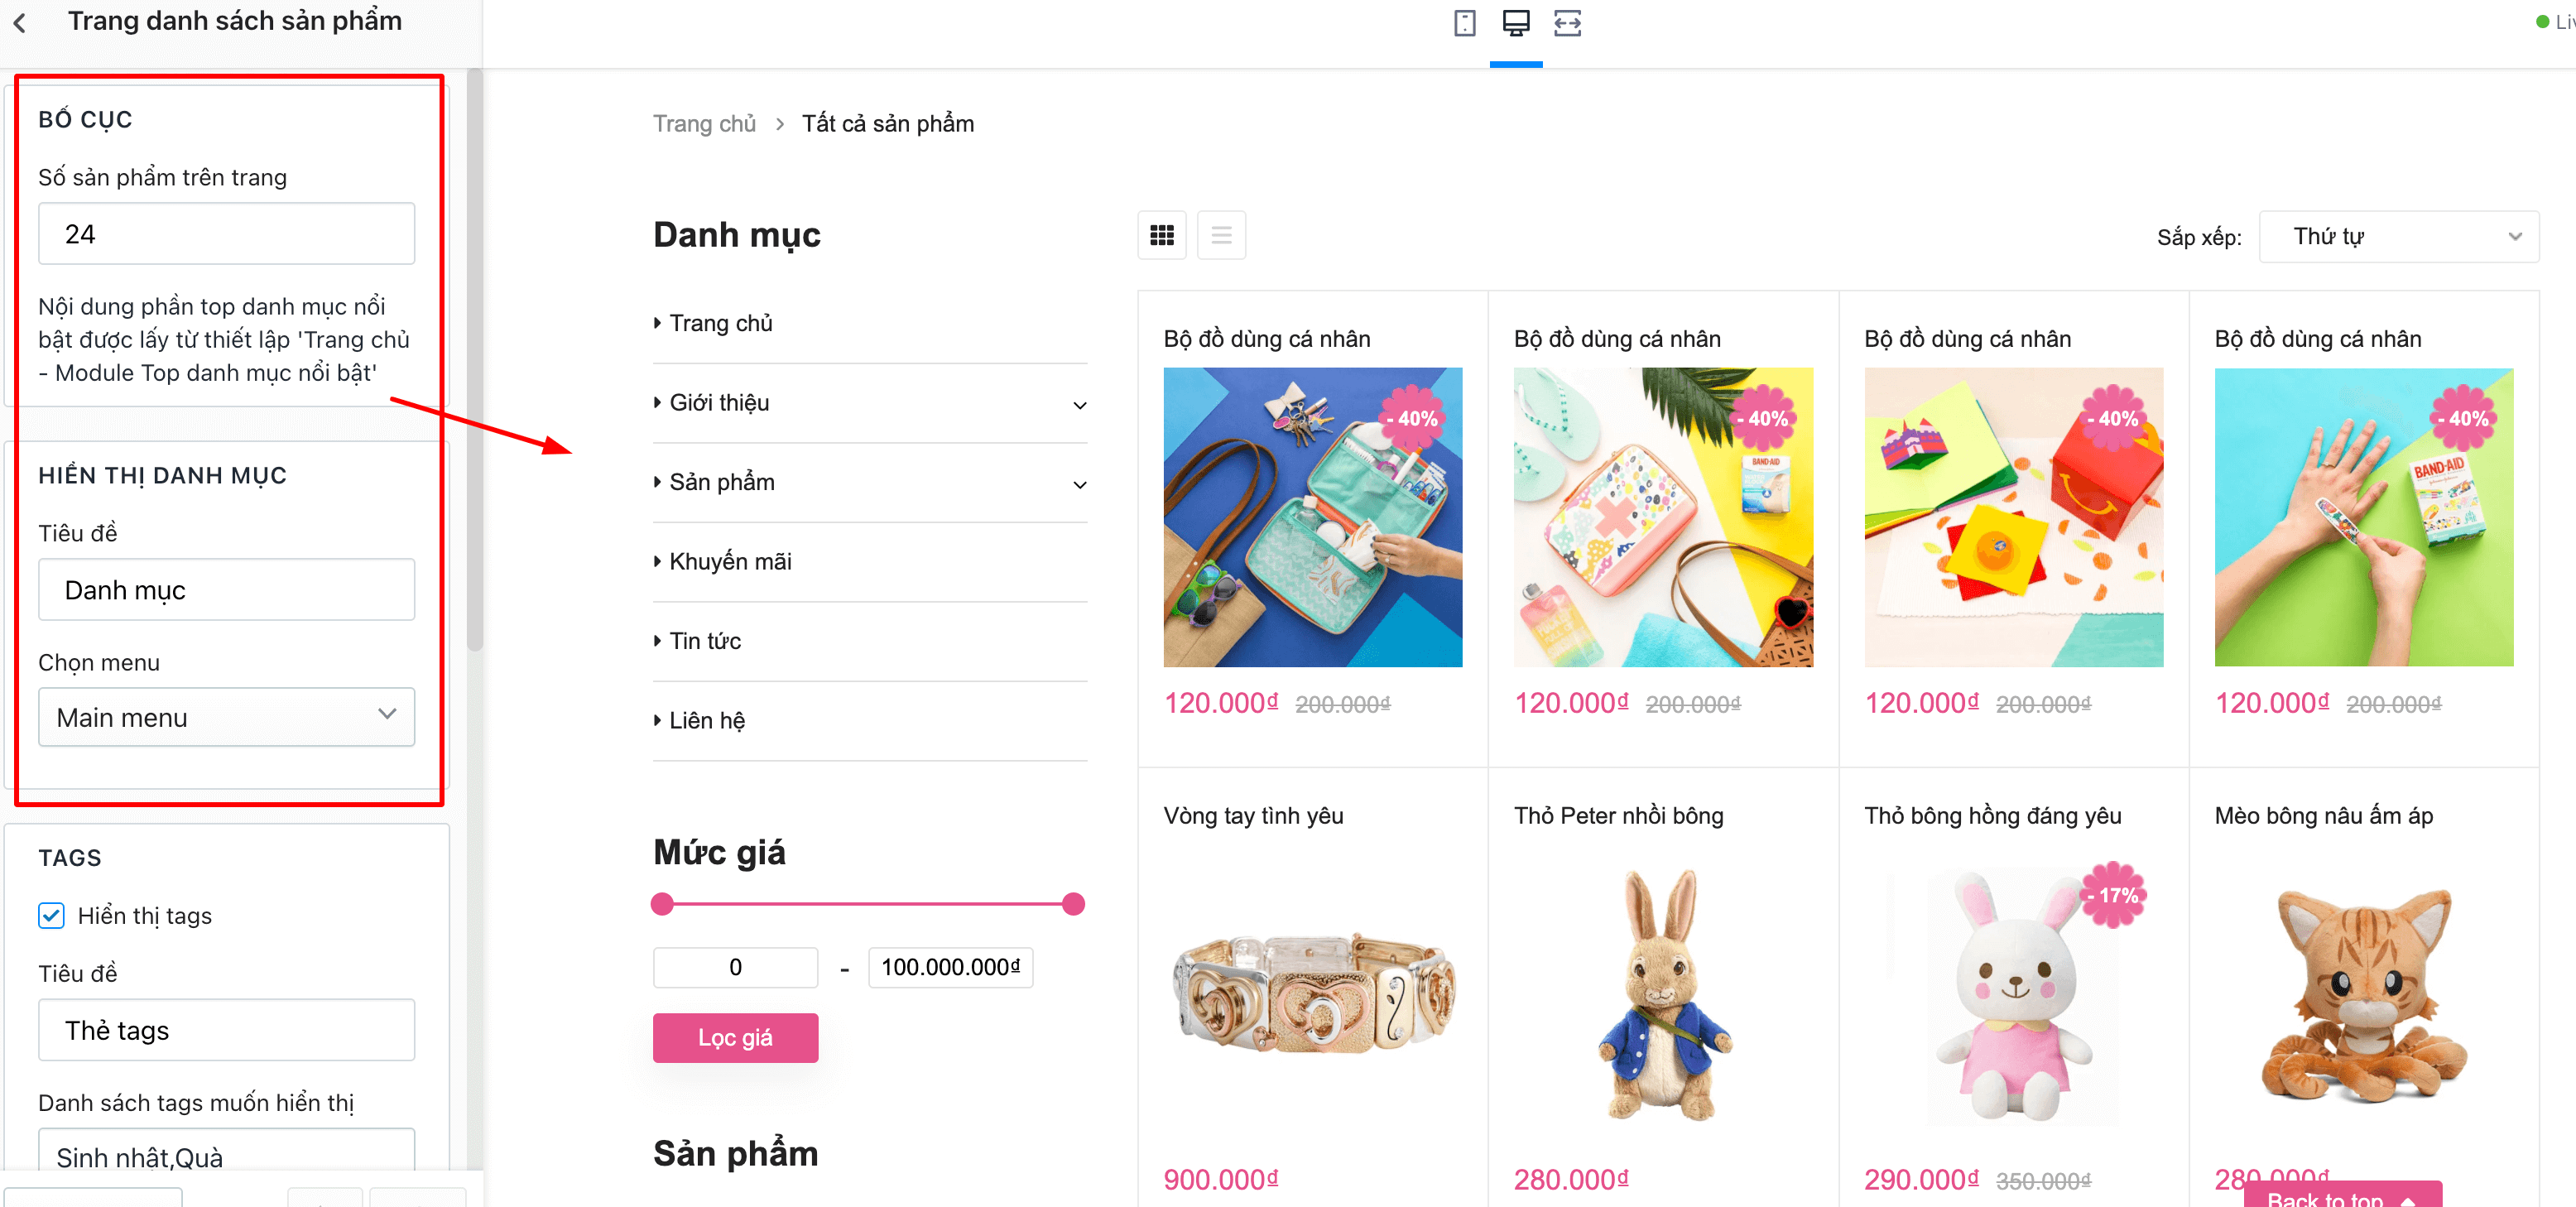Open the Main menu dropdown
2576x1207 pixels.
(226, 717)
